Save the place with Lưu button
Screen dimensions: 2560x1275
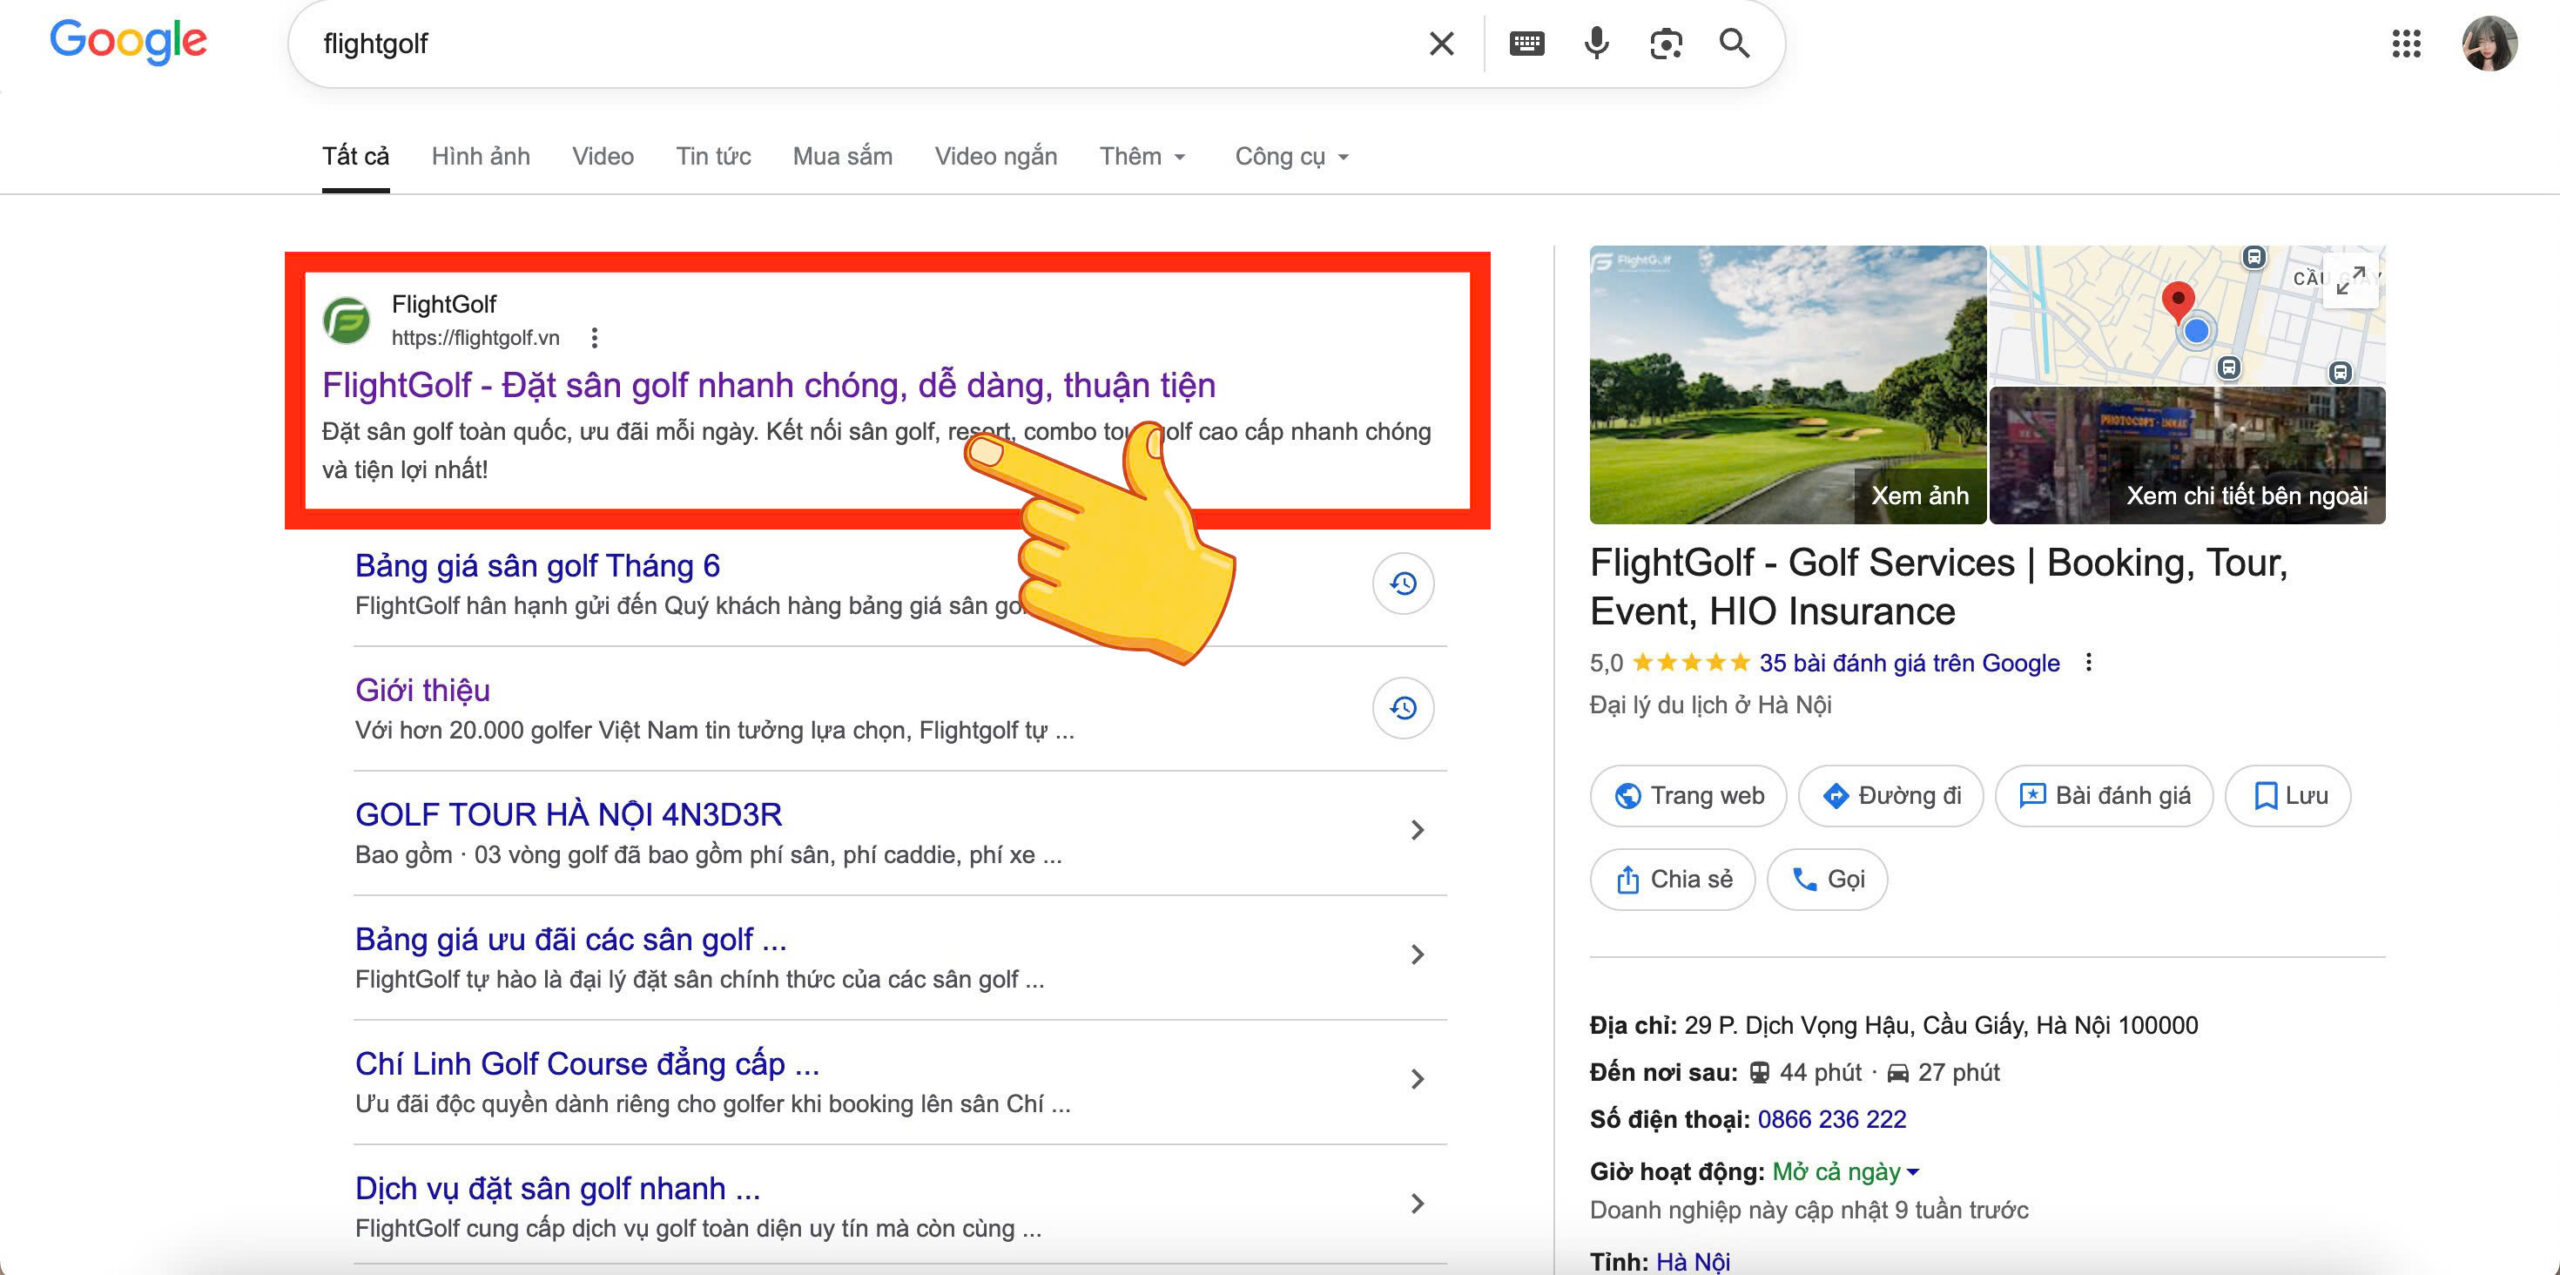click(2288, 796)
